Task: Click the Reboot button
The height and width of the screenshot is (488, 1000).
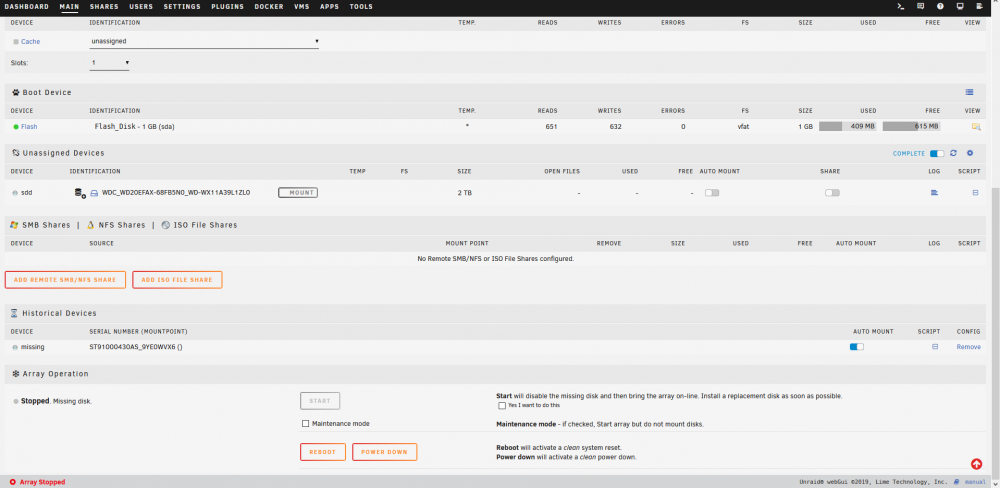Action: click(323, 452)
